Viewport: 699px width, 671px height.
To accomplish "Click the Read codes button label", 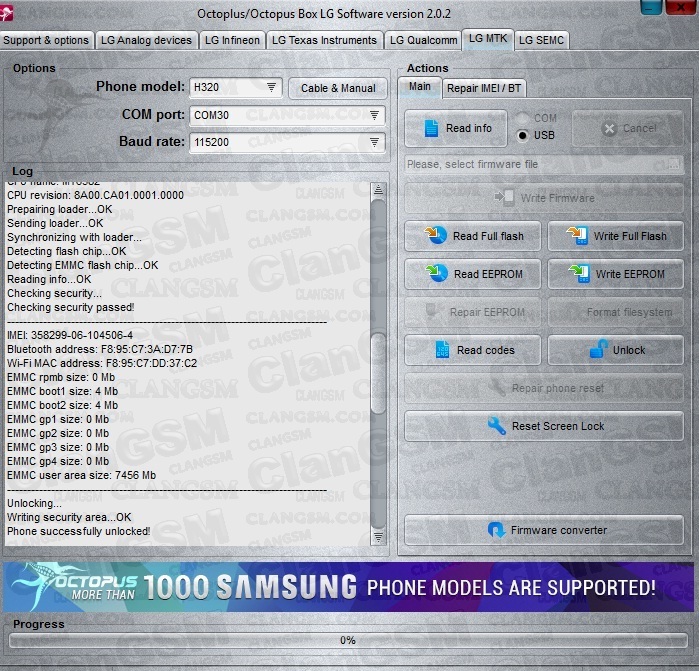I will [x=485, y=350].
